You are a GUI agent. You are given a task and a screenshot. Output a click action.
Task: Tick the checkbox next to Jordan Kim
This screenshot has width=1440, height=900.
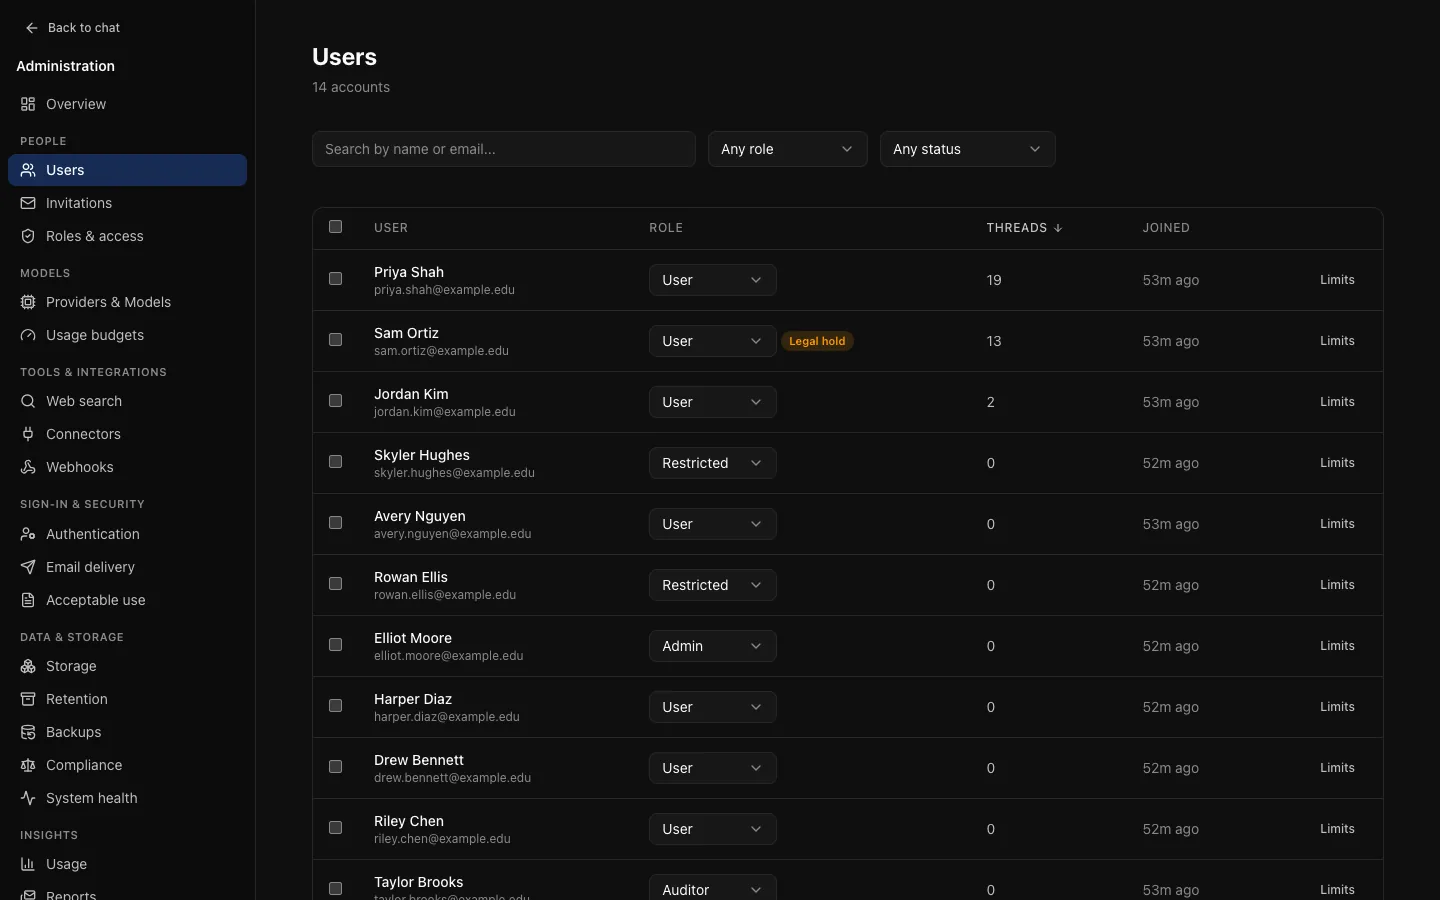(336, 401)
